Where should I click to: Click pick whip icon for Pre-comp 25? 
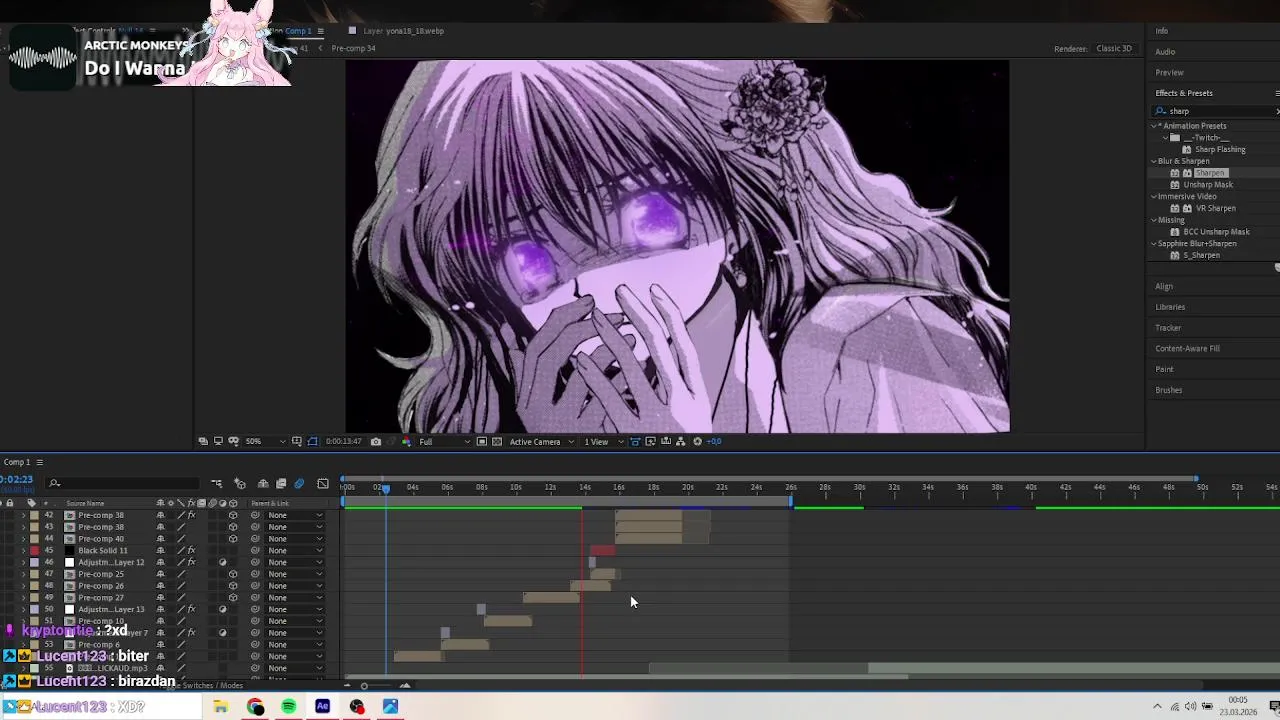[255, 574]
